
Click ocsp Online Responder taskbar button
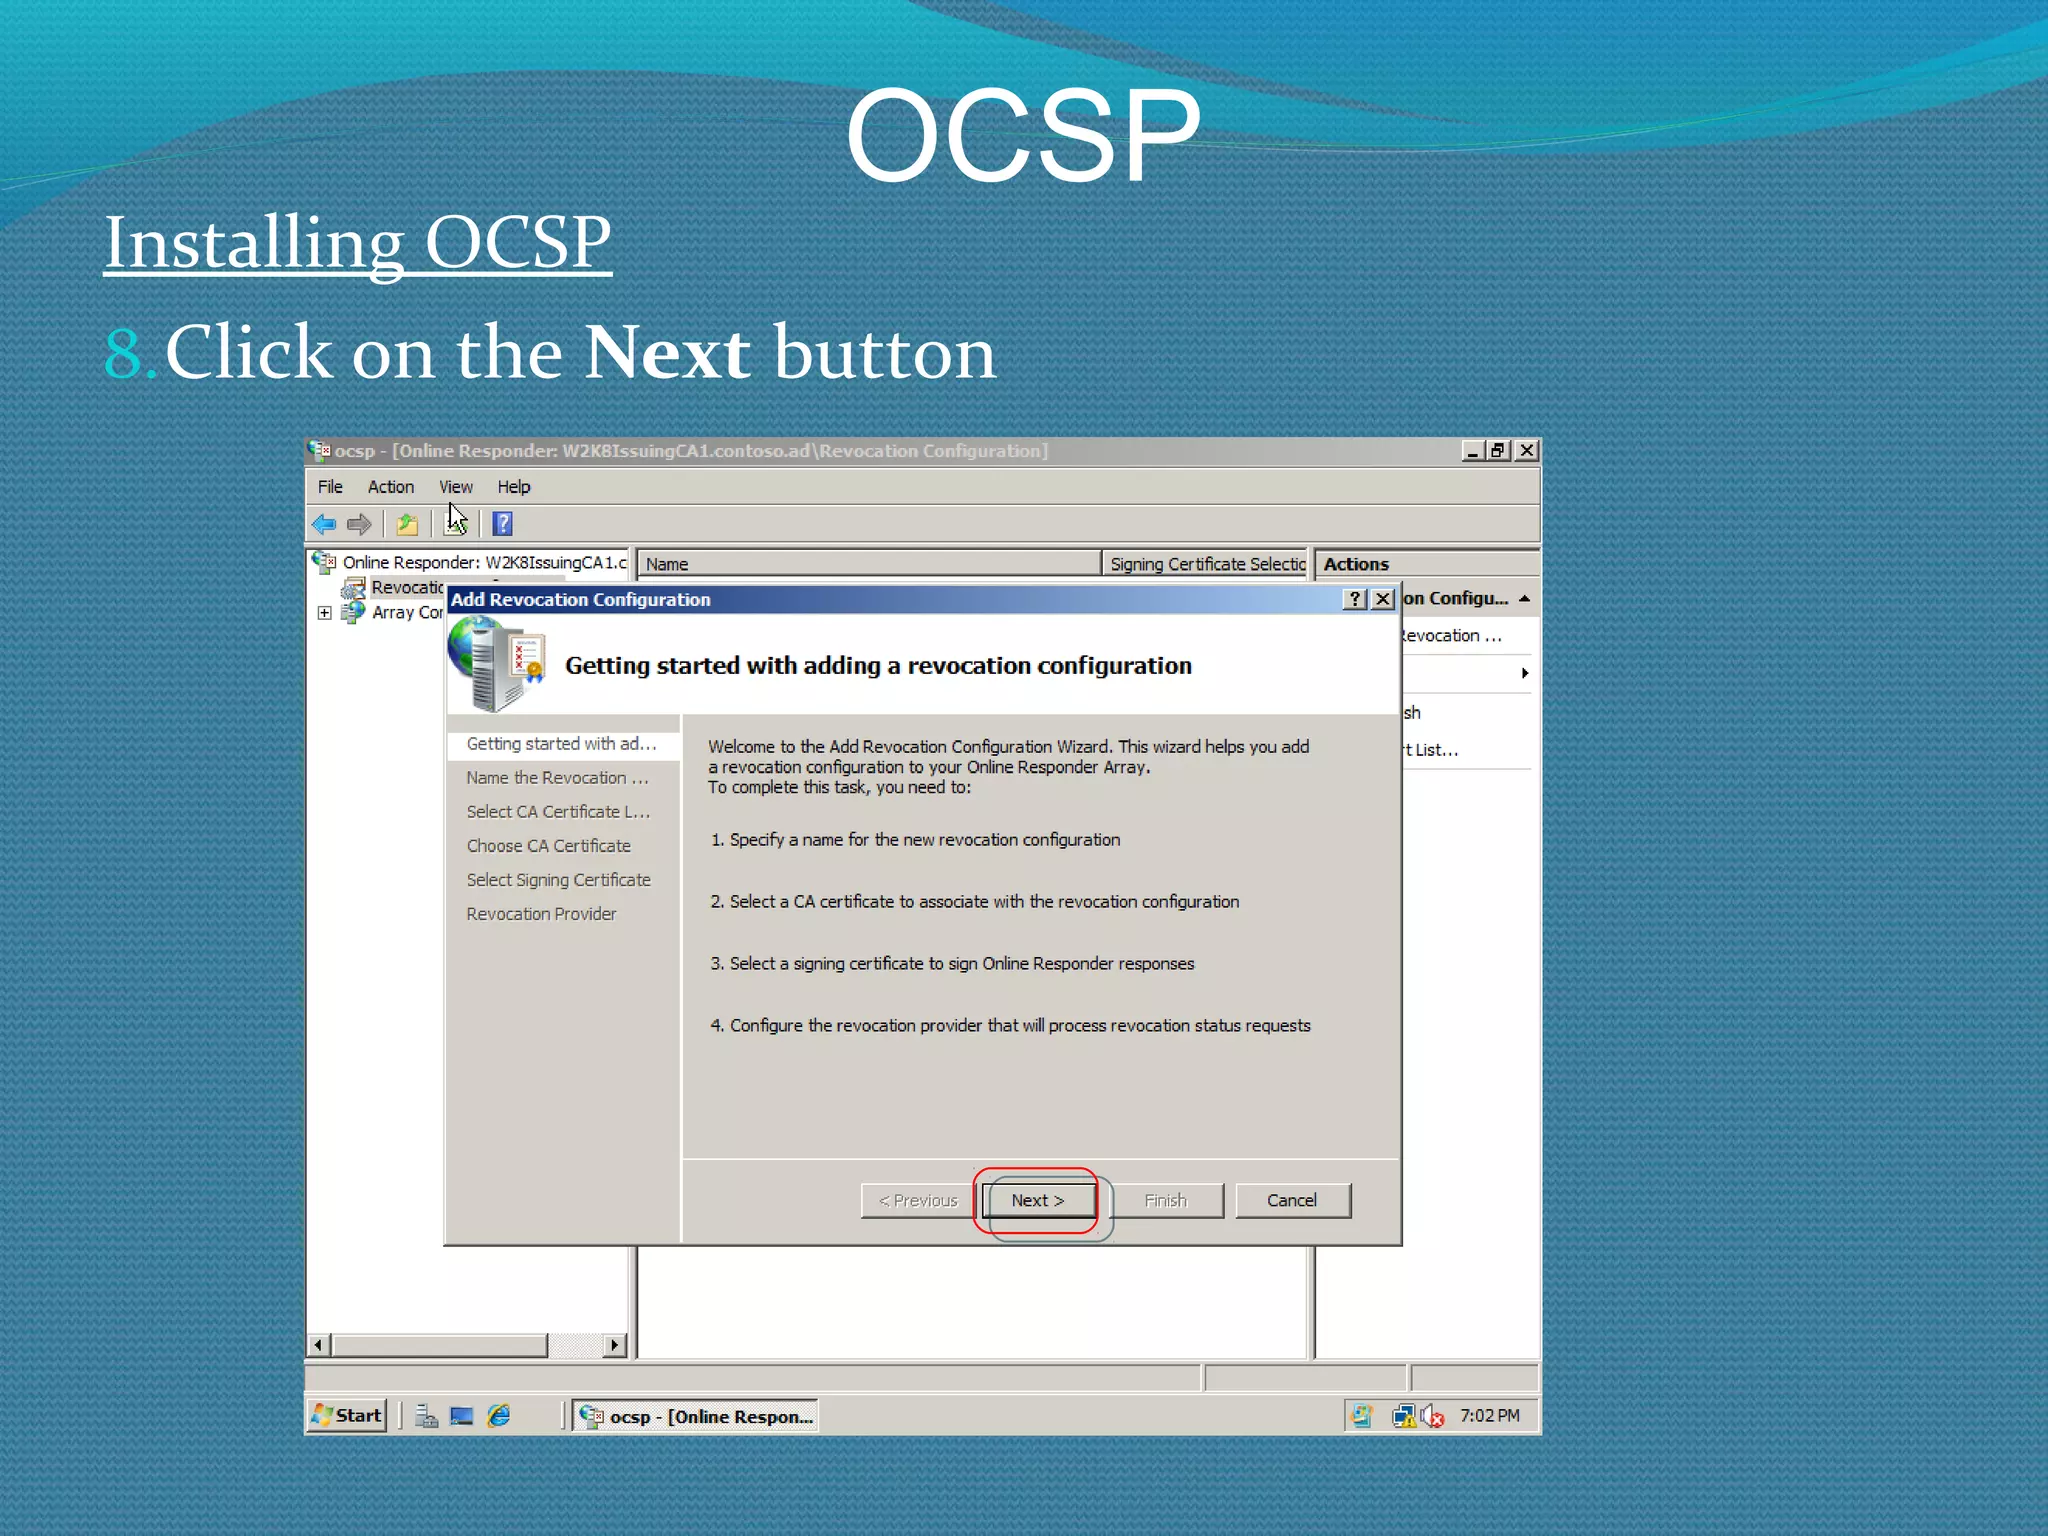point(696,1416)
